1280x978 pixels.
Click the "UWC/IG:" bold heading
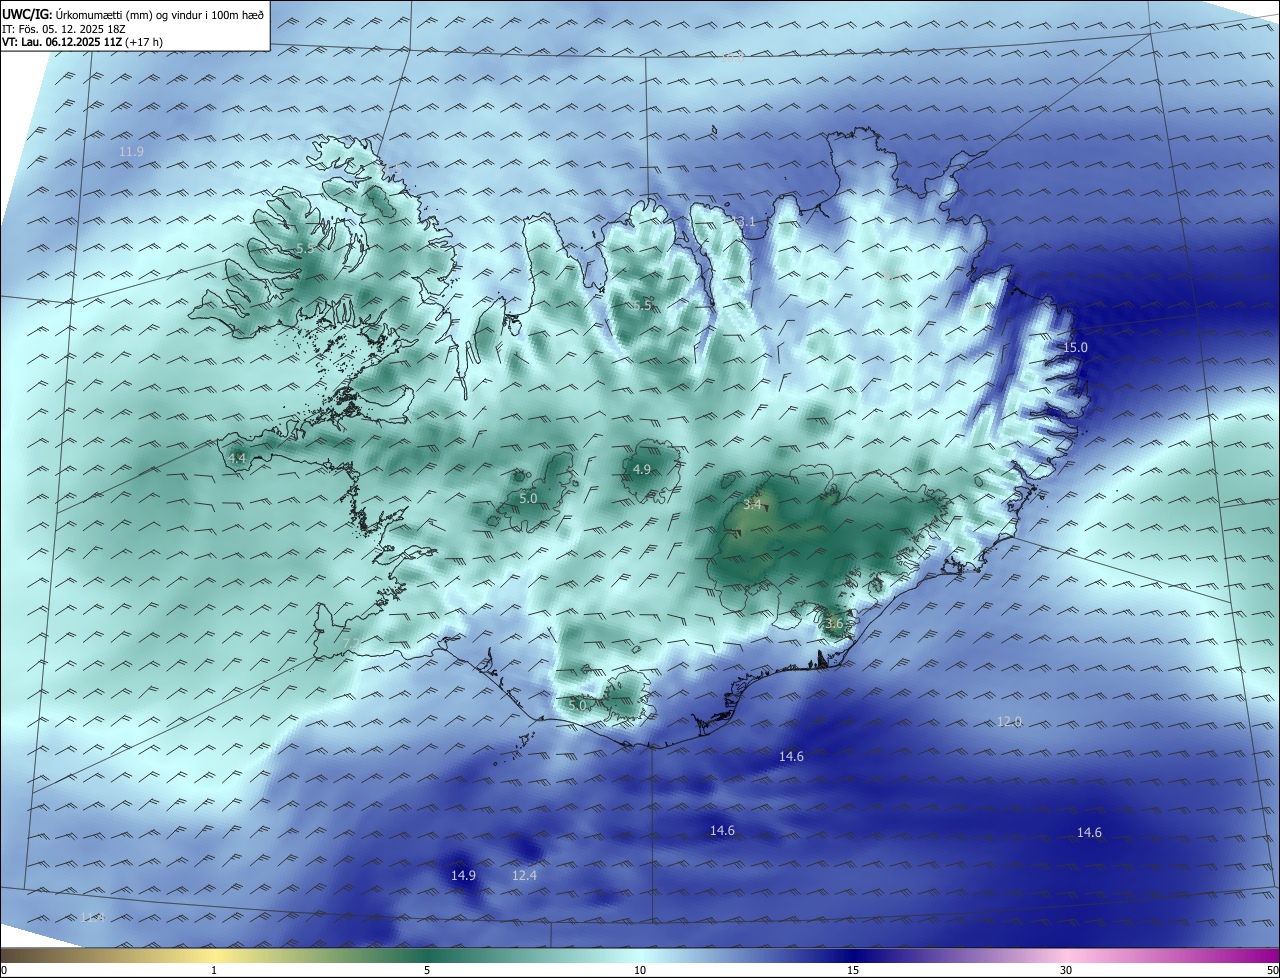pos(28,14)
